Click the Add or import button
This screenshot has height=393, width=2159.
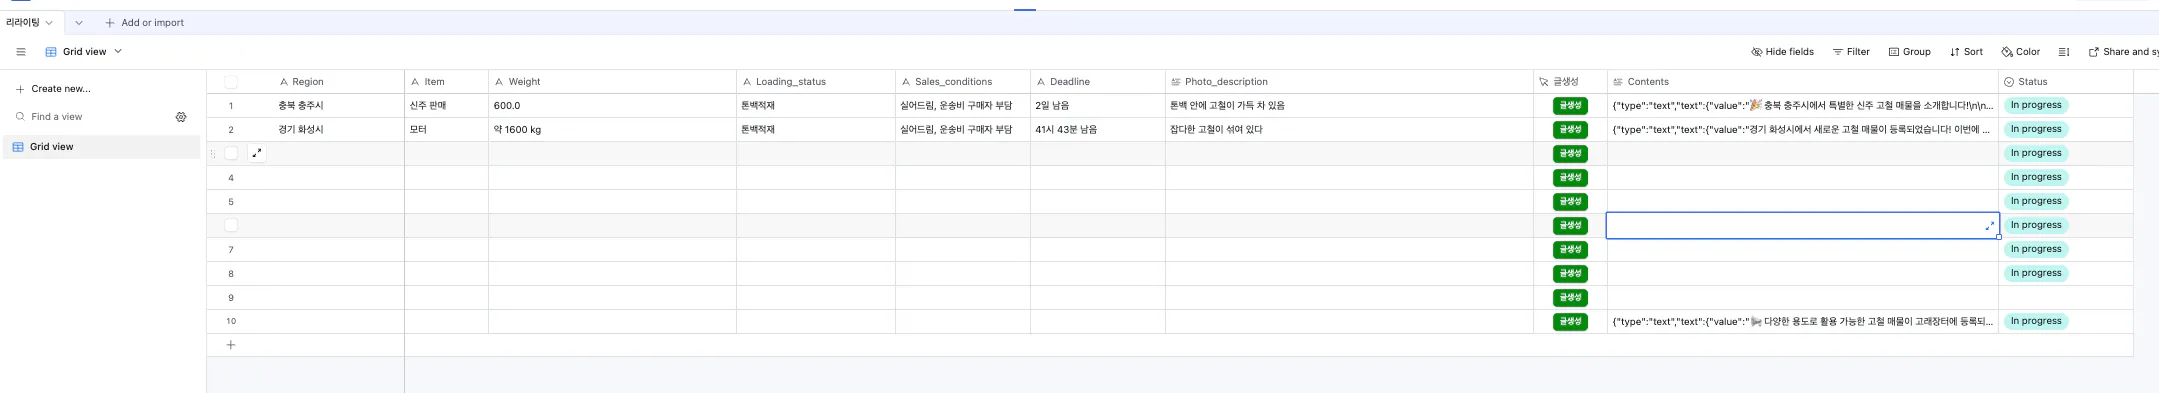(x=145, y=23)
